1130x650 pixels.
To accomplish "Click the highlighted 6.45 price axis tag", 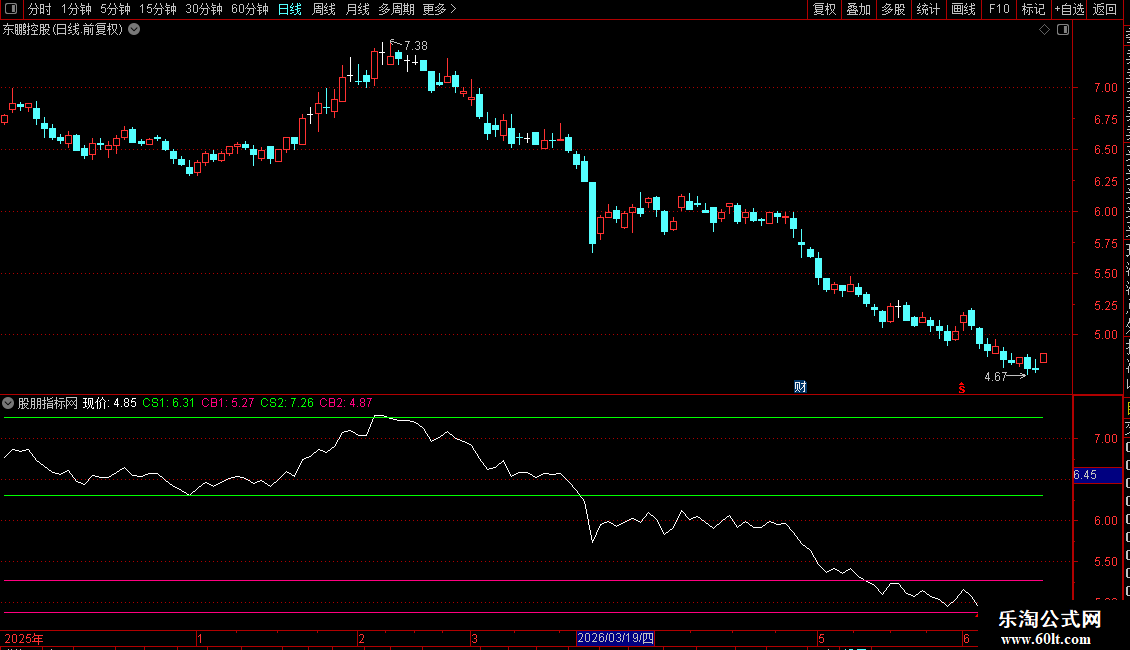I will tap(1098, 475).
